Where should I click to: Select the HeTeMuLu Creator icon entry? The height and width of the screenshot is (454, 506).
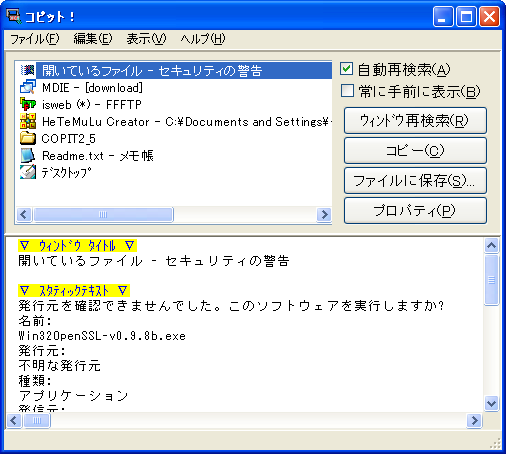[28, 121]
